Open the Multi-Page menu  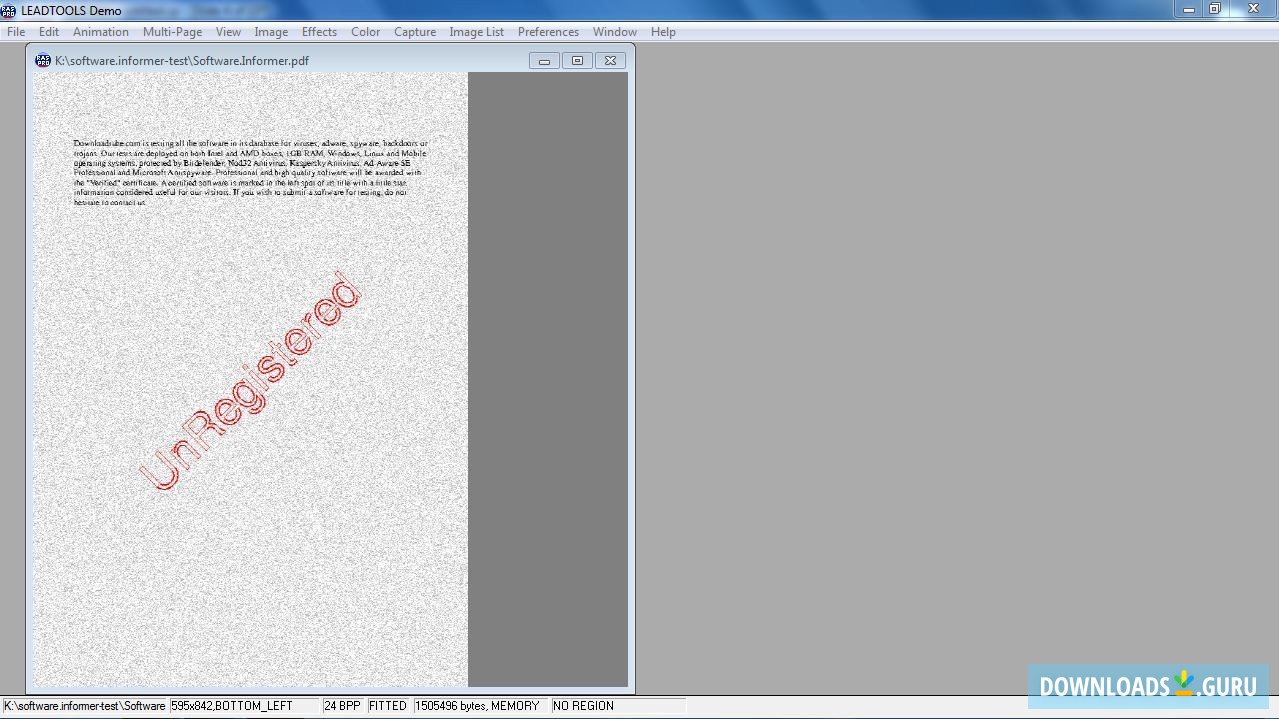(x=172, y=31)
